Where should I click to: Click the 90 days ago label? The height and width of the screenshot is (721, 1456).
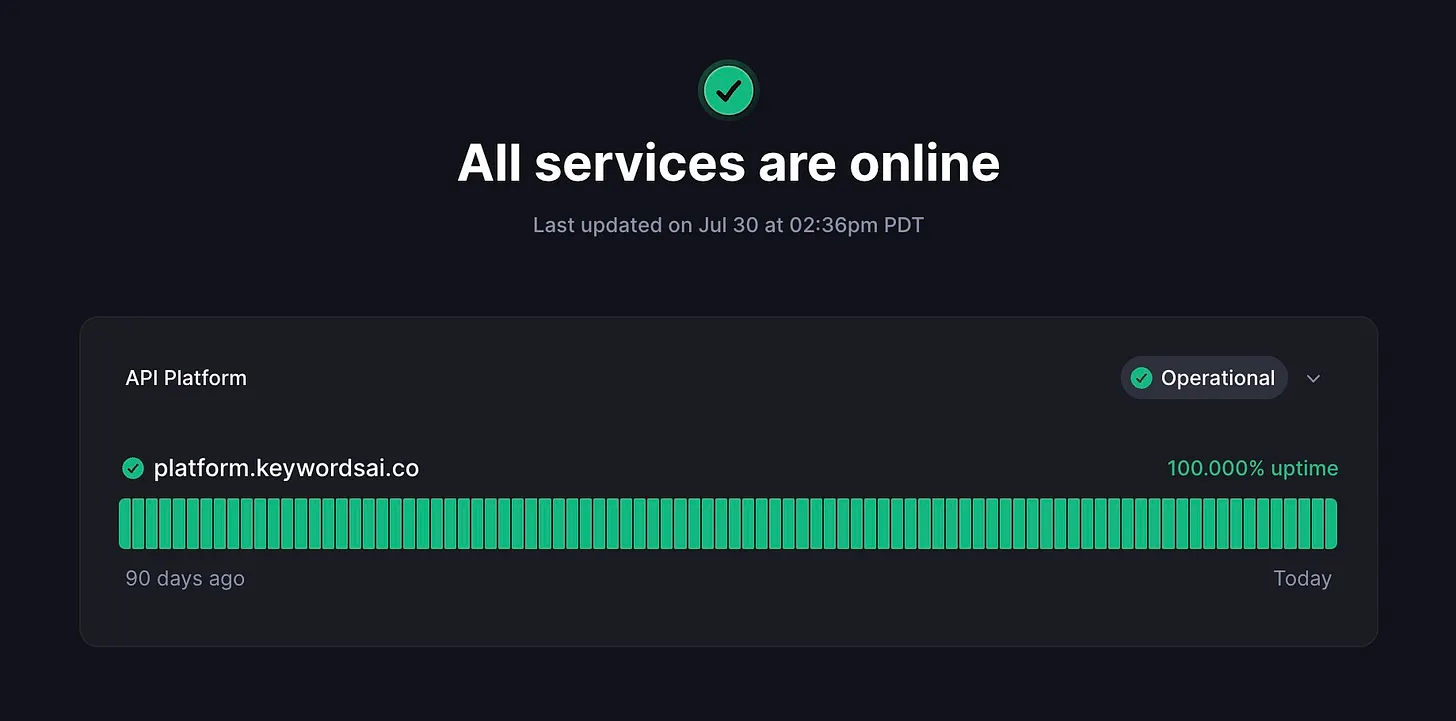tap(184, 578)
